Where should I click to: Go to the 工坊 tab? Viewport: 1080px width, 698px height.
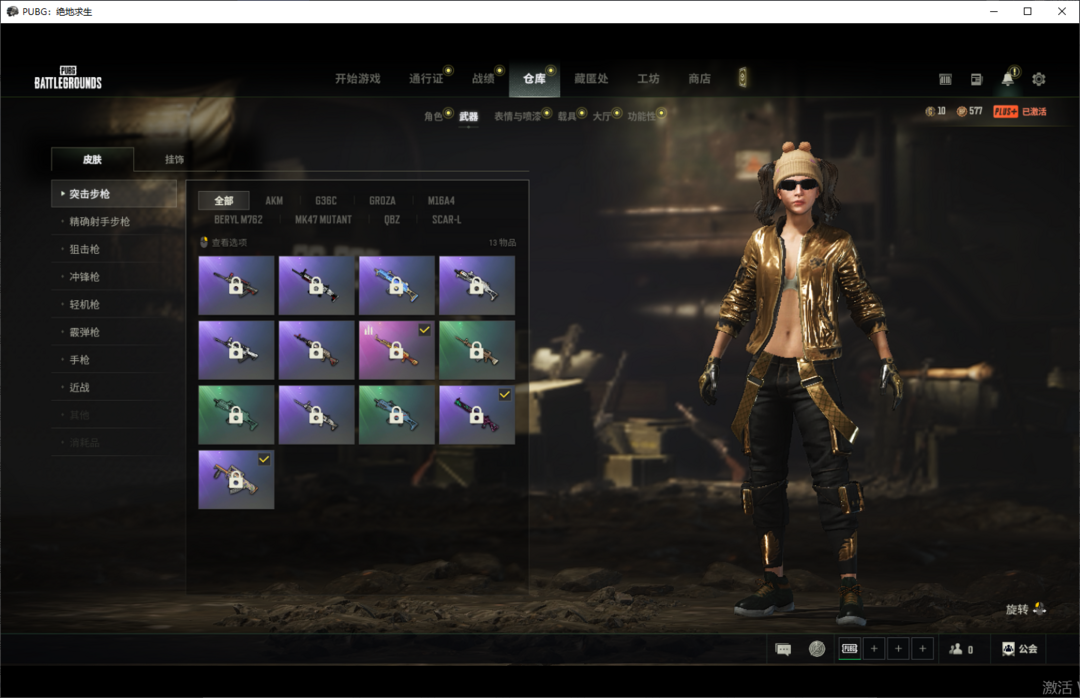(x=648, y=79)
